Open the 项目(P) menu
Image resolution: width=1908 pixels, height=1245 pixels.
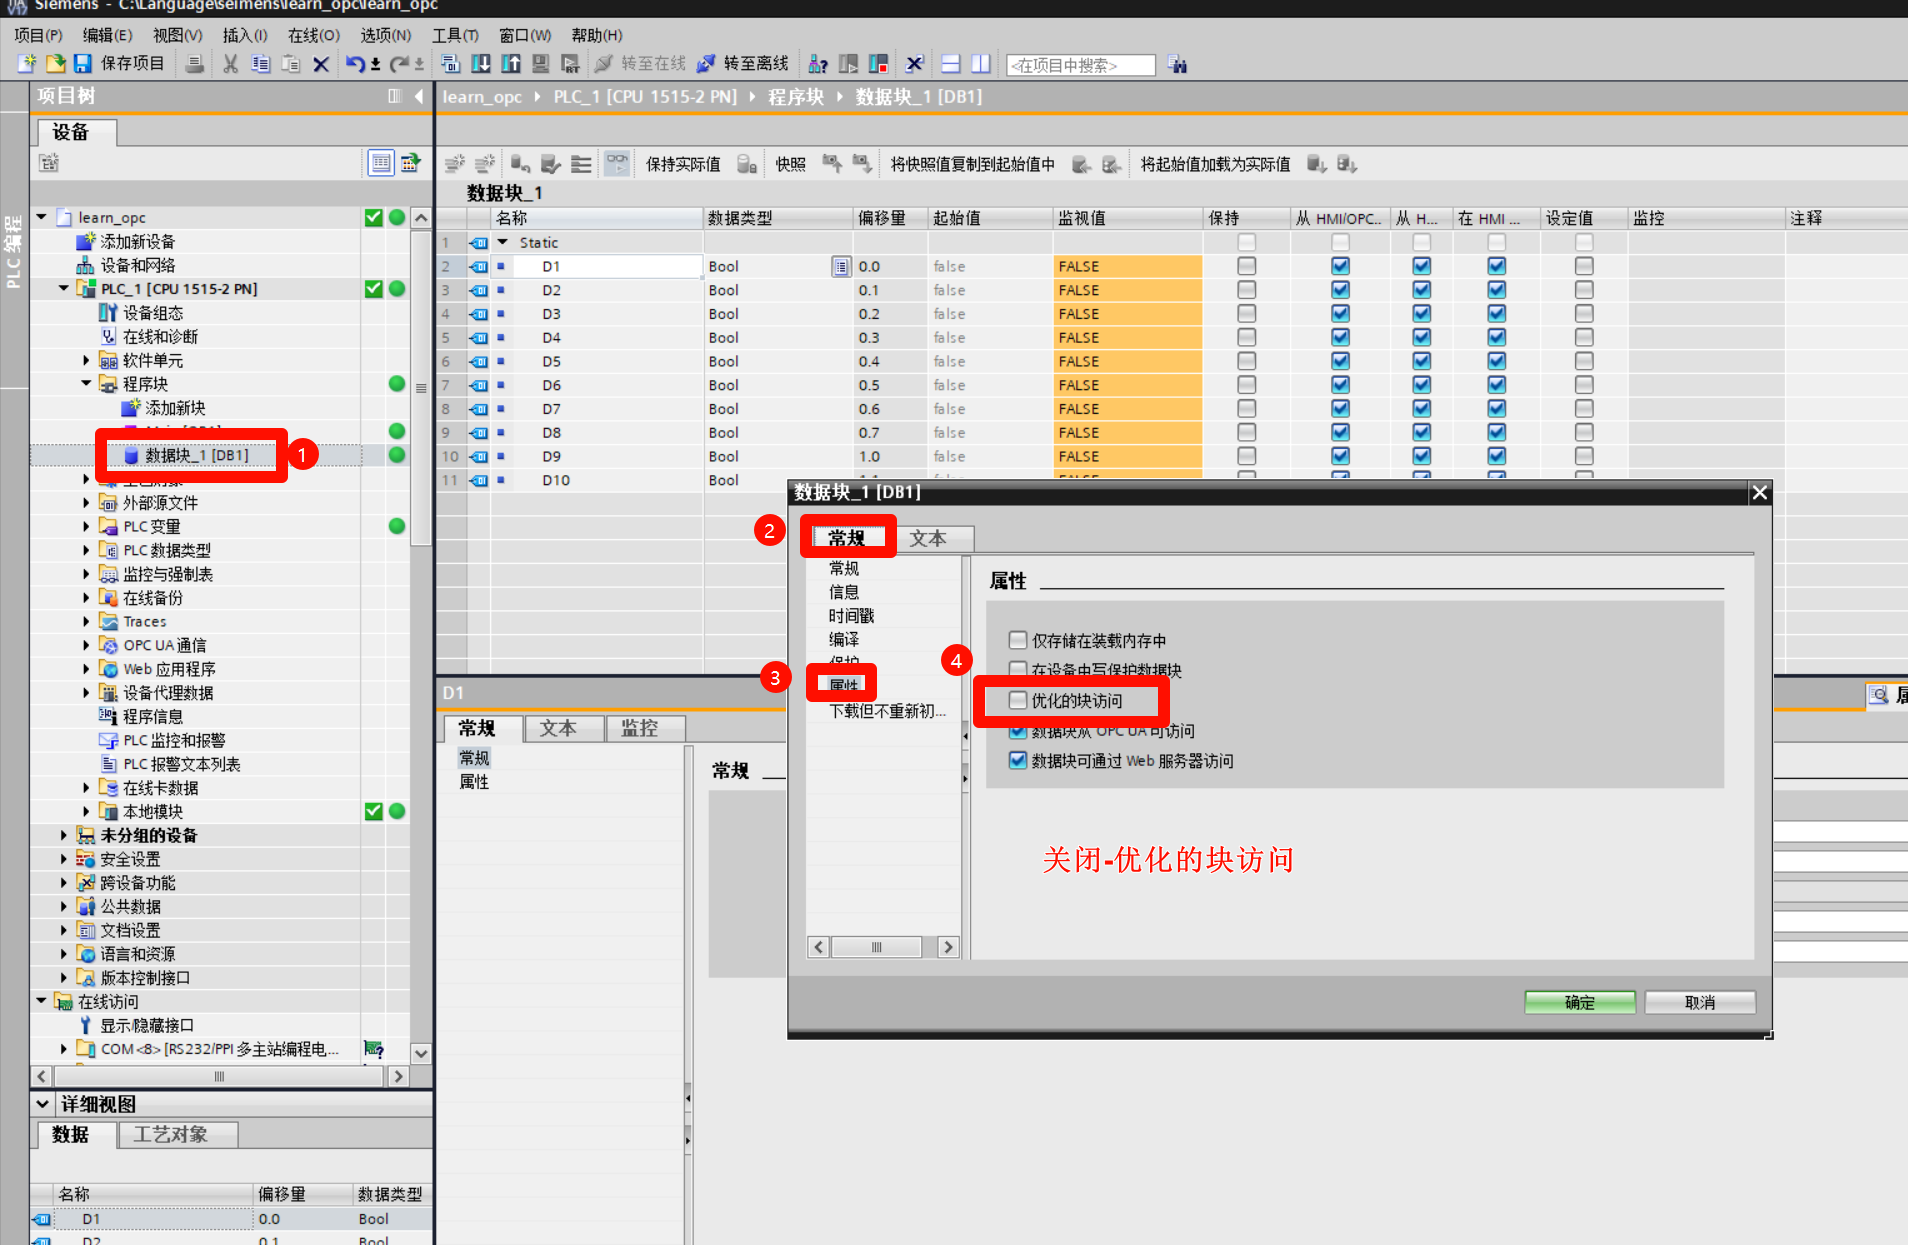[x=39, y=35]
